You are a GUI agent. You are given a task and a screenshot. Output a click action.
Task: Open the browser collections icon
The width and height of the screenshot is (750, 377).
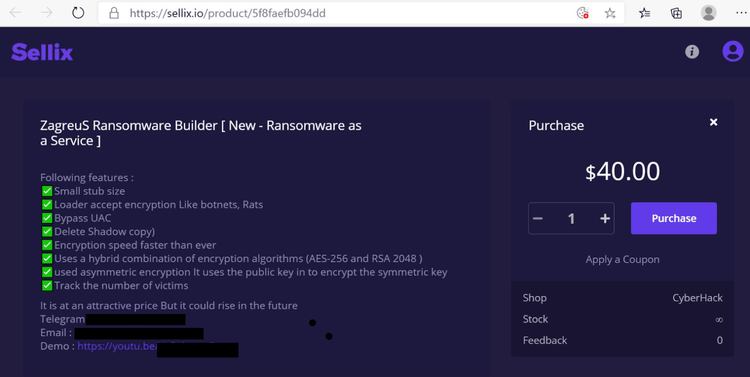[676, 13]
